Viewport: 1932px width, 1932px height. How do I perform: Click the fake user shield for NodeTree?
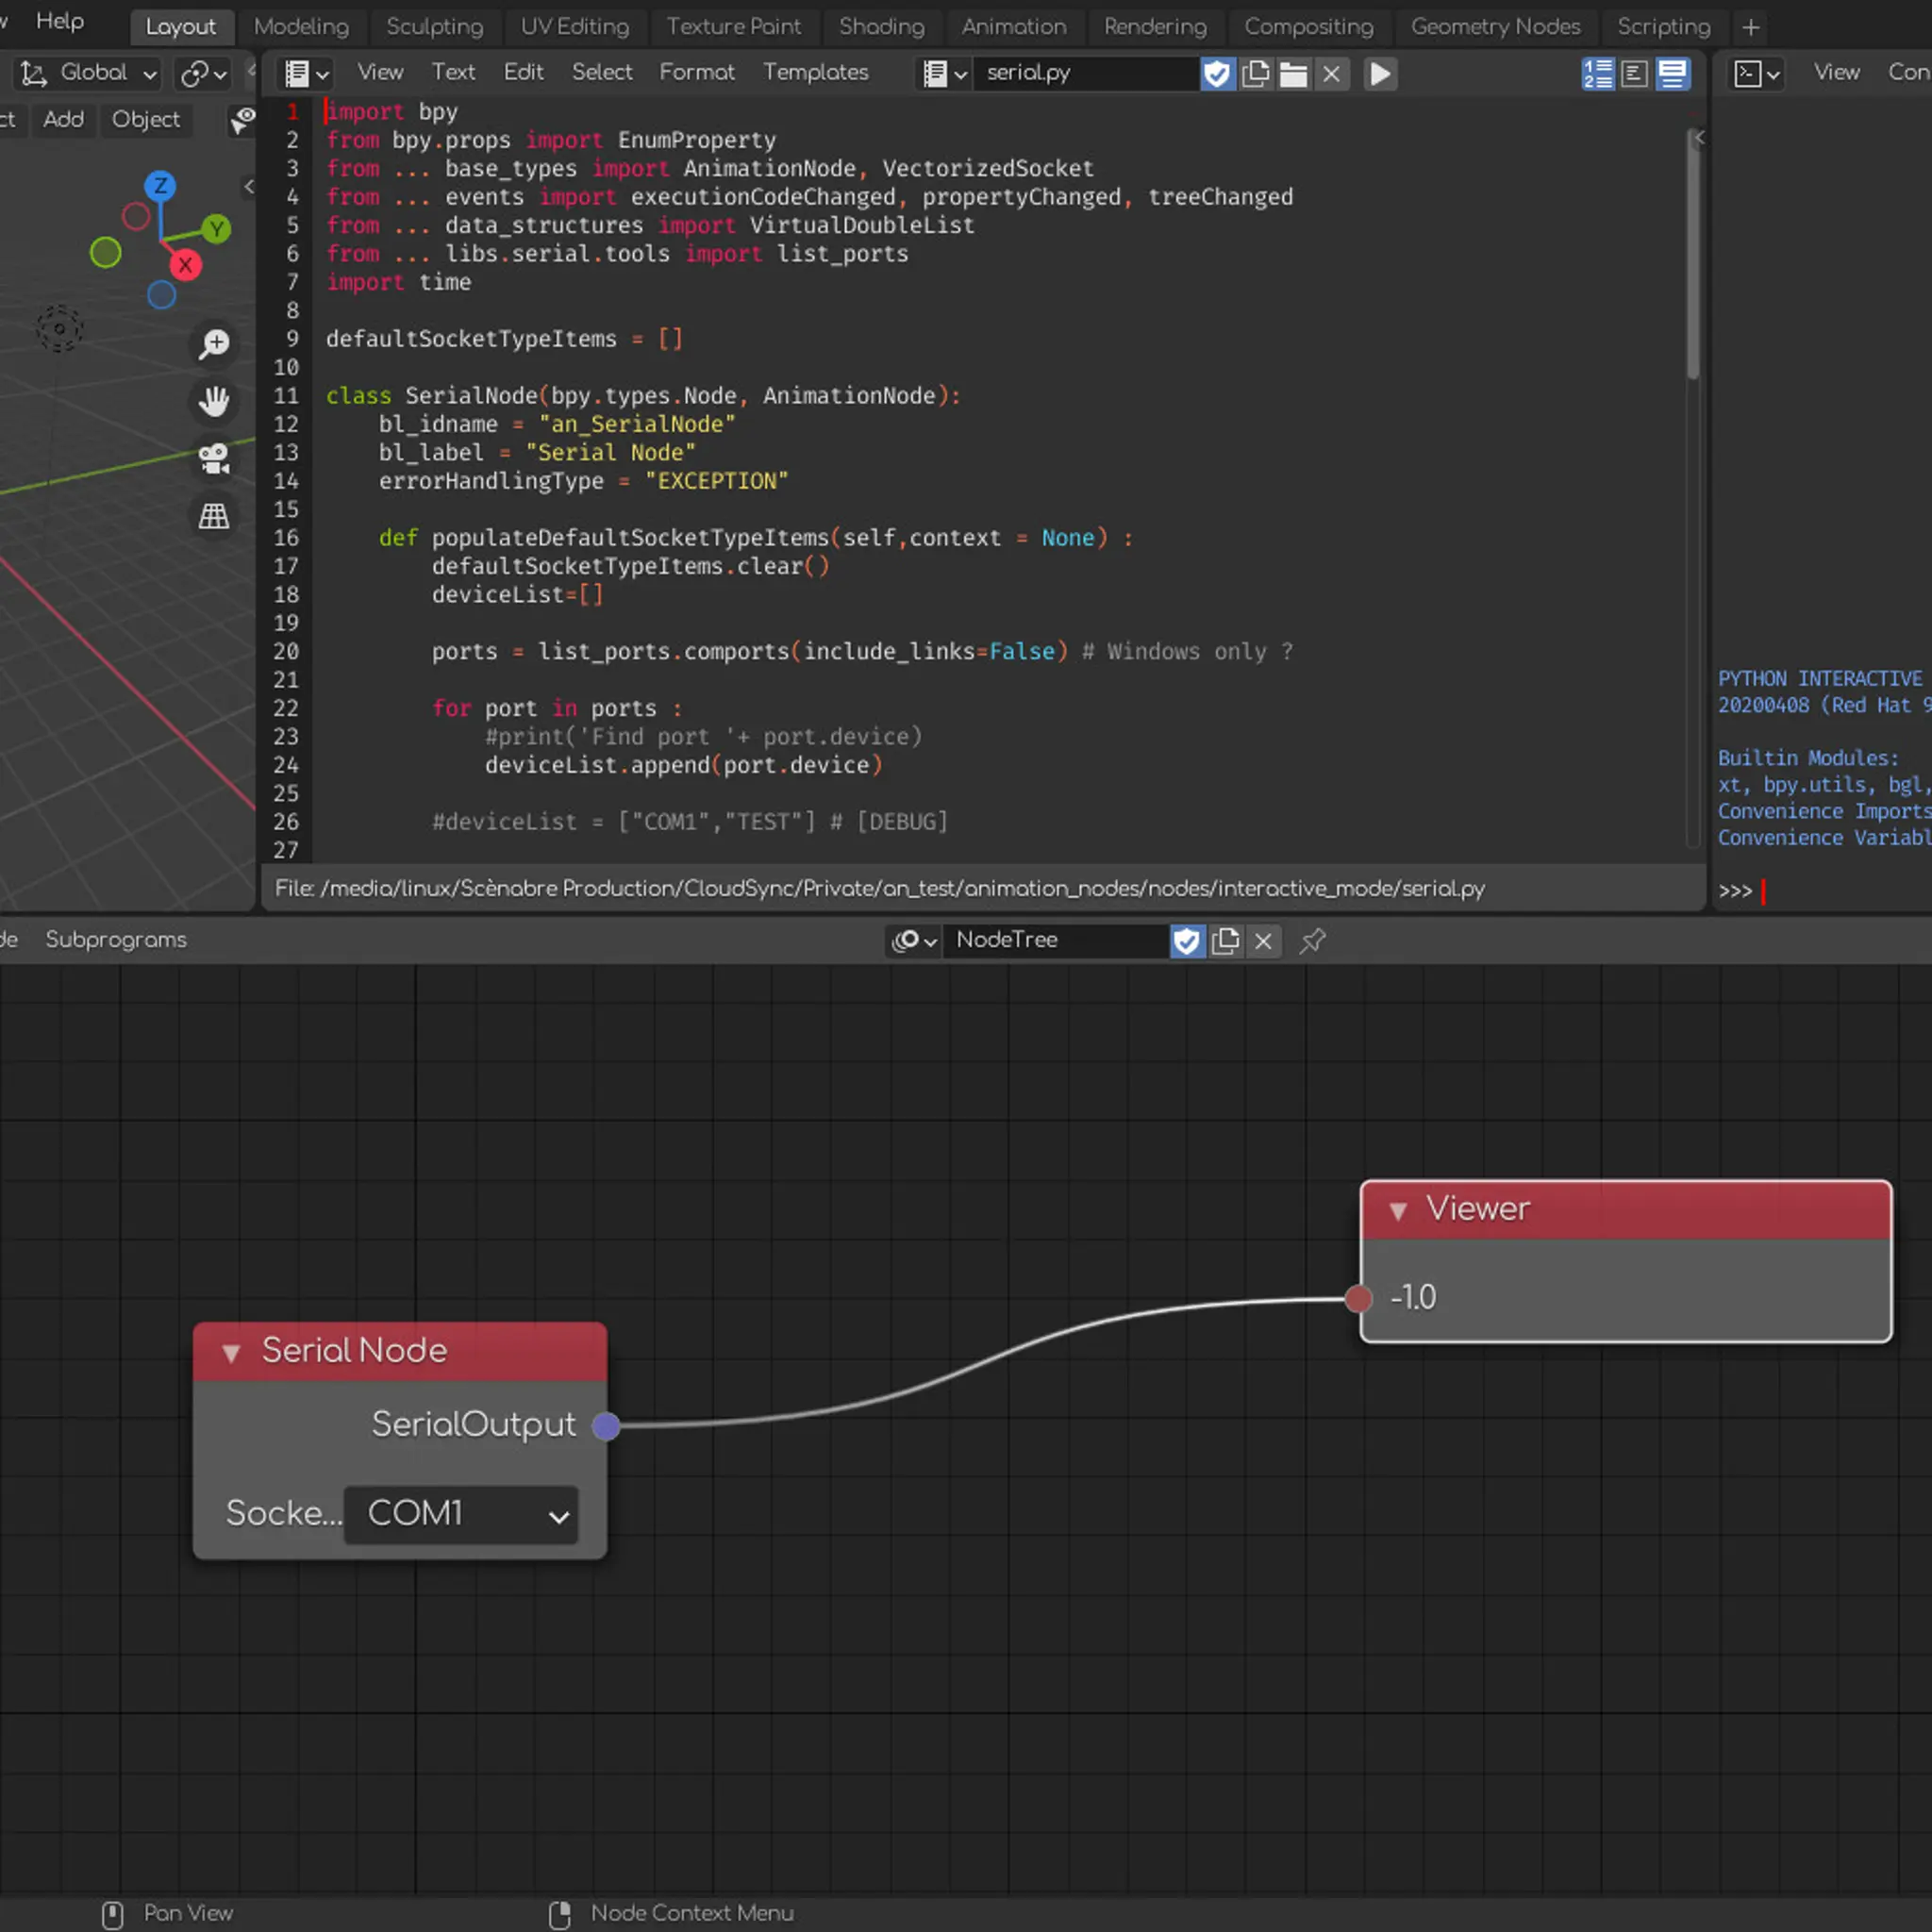click(1186, 940)
